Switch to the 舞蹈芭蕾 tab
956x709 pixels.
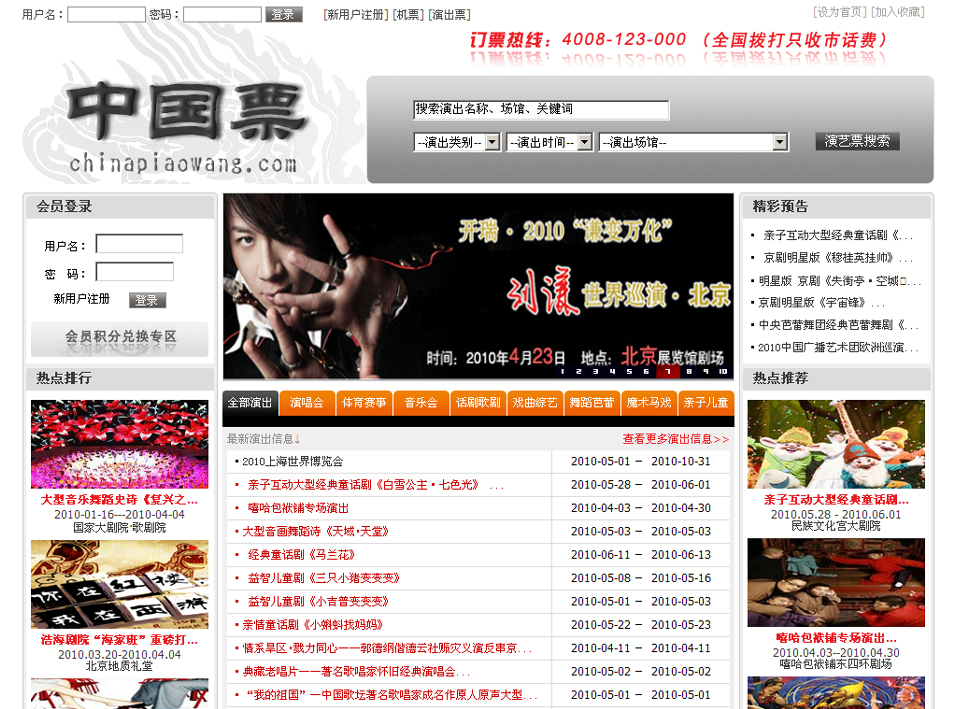pyautogui.click(x=591, y=403)
